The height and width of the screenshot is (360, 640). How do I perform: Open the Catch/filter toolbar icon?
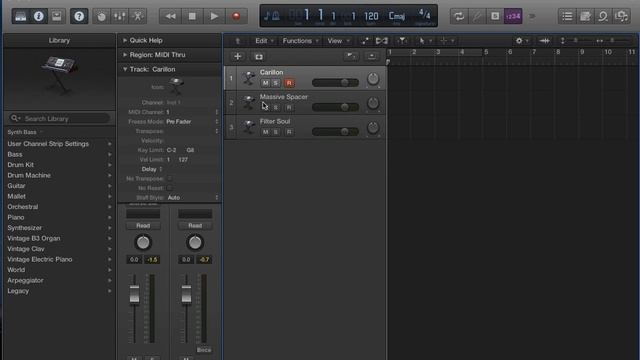pyautogui.click(x=402, y=41)
